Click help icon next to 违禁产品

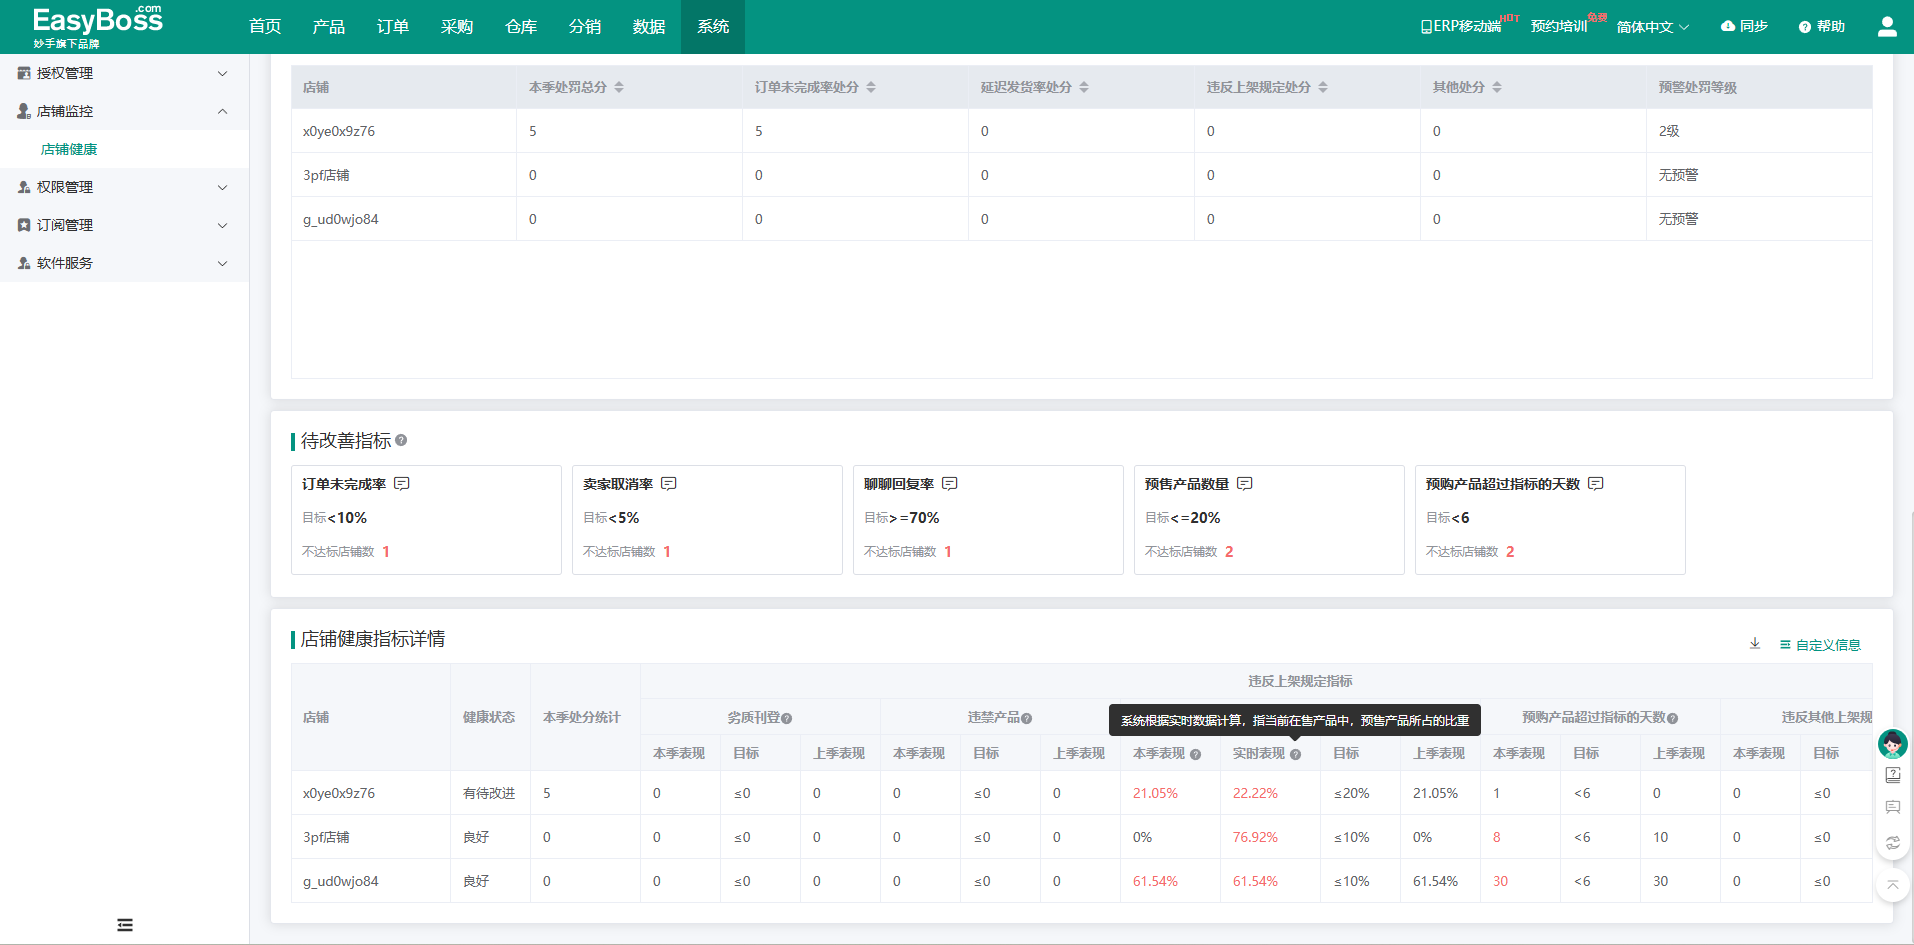tap(1027, 718)
